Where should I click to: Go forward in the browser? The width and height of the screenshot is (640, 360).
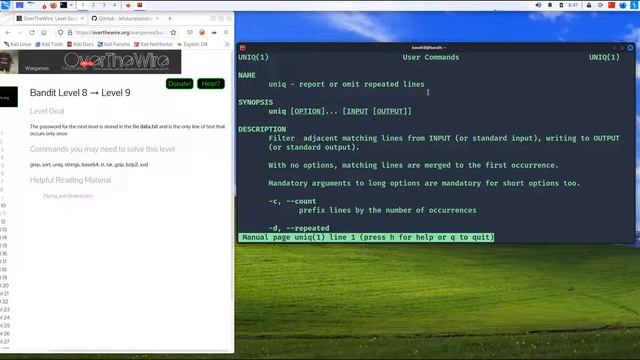point(20,32)
